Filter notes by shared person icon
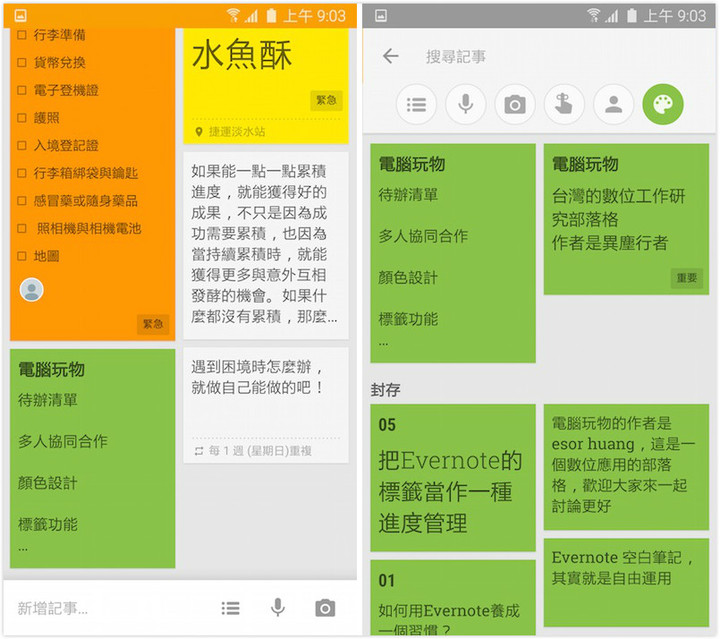720x639 pixels. click(x=613, y=104)
